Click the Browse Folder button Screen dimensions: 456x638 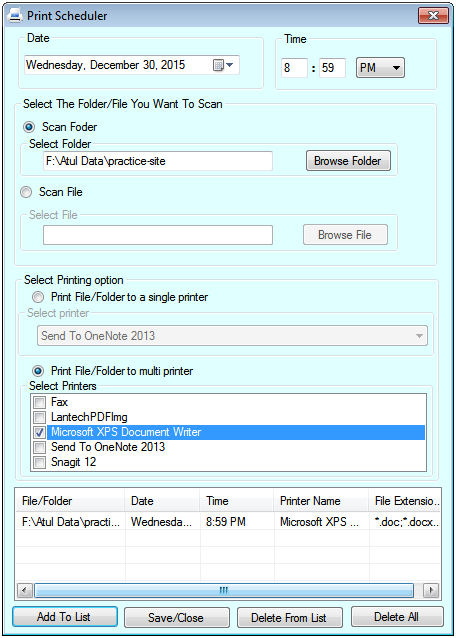tap(348, 161)
